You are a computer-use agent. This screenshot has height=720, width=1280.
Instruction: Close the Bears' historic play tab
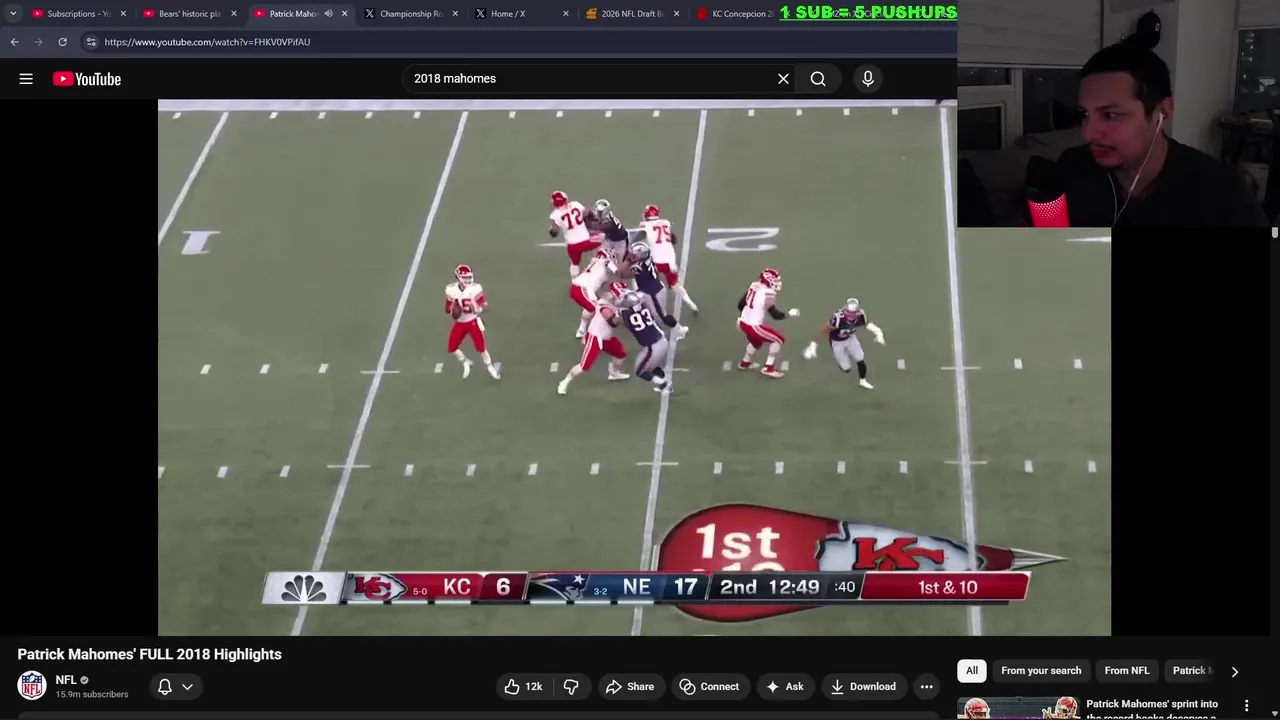click(x=234, y=14)
